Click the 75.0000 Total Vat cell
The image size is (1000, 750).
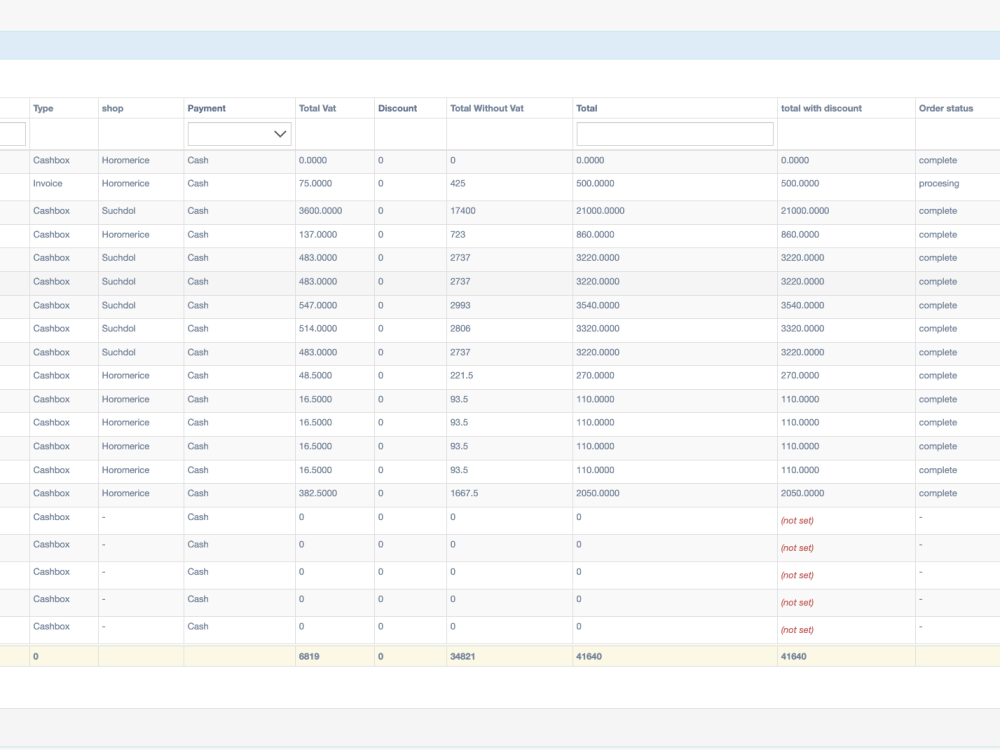[315, 184]
